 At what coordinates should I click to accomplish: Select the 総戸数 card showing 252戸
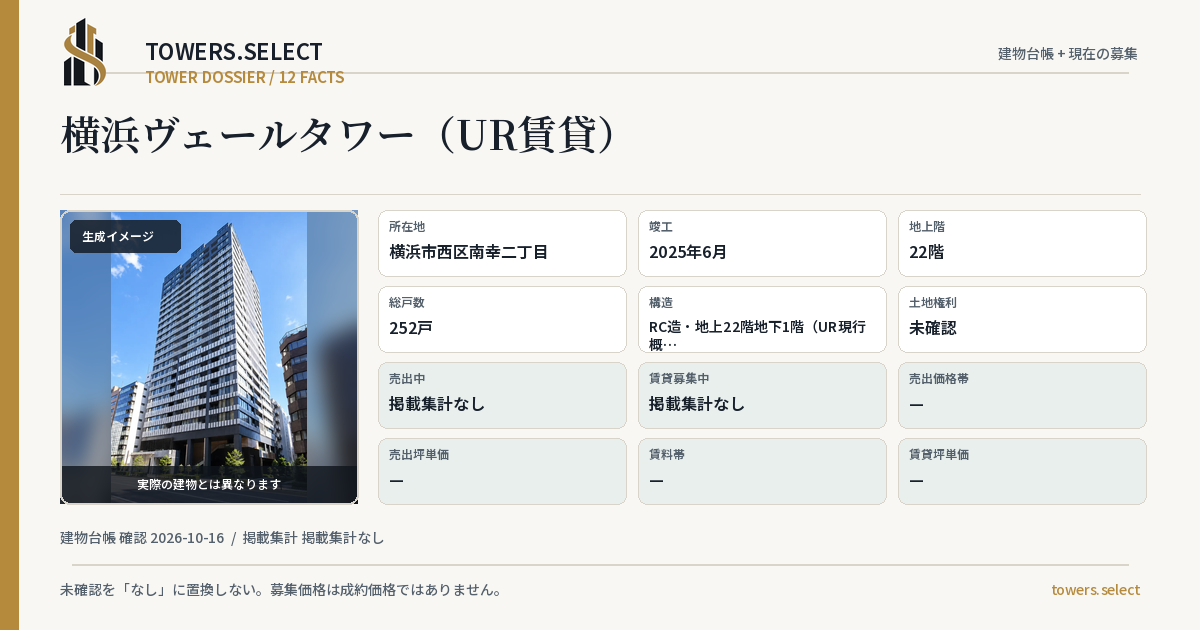502,319
